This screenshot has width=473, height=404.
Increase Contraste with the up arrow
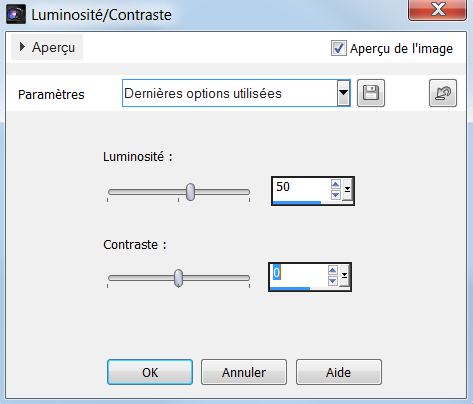tap(332, 270)
